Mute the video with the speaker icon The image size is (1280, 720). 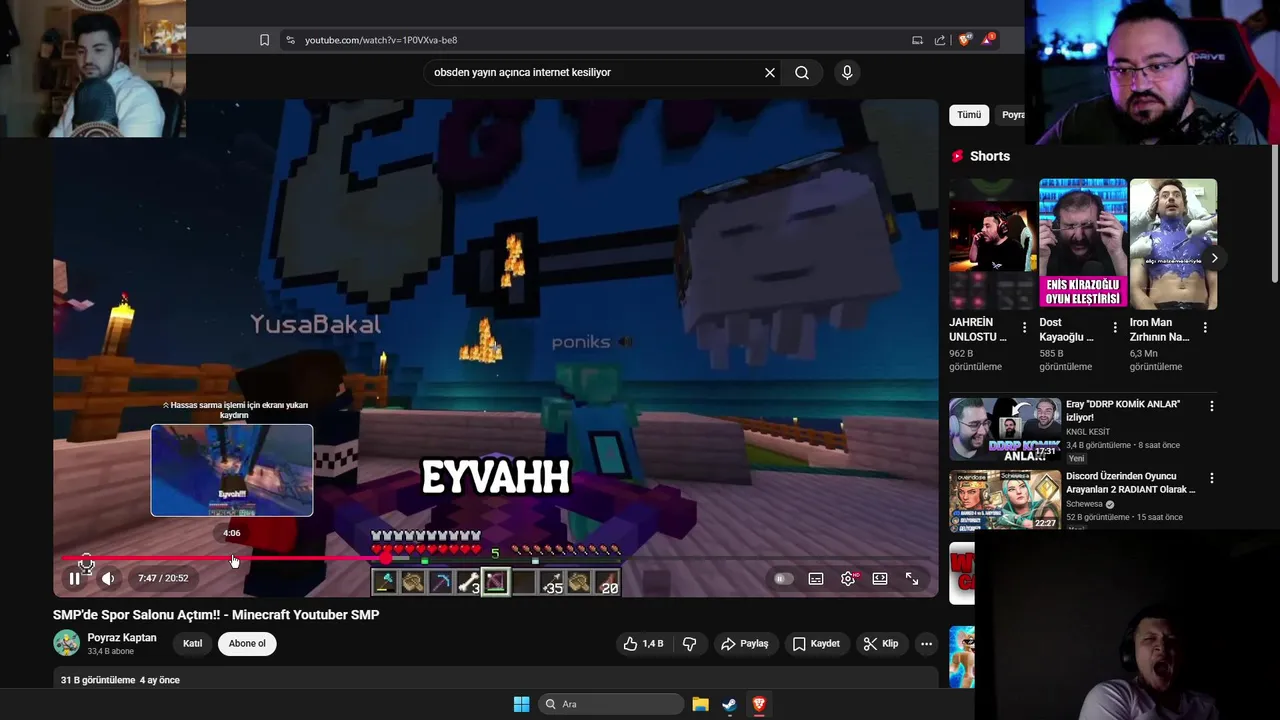[x=108, y=578]
